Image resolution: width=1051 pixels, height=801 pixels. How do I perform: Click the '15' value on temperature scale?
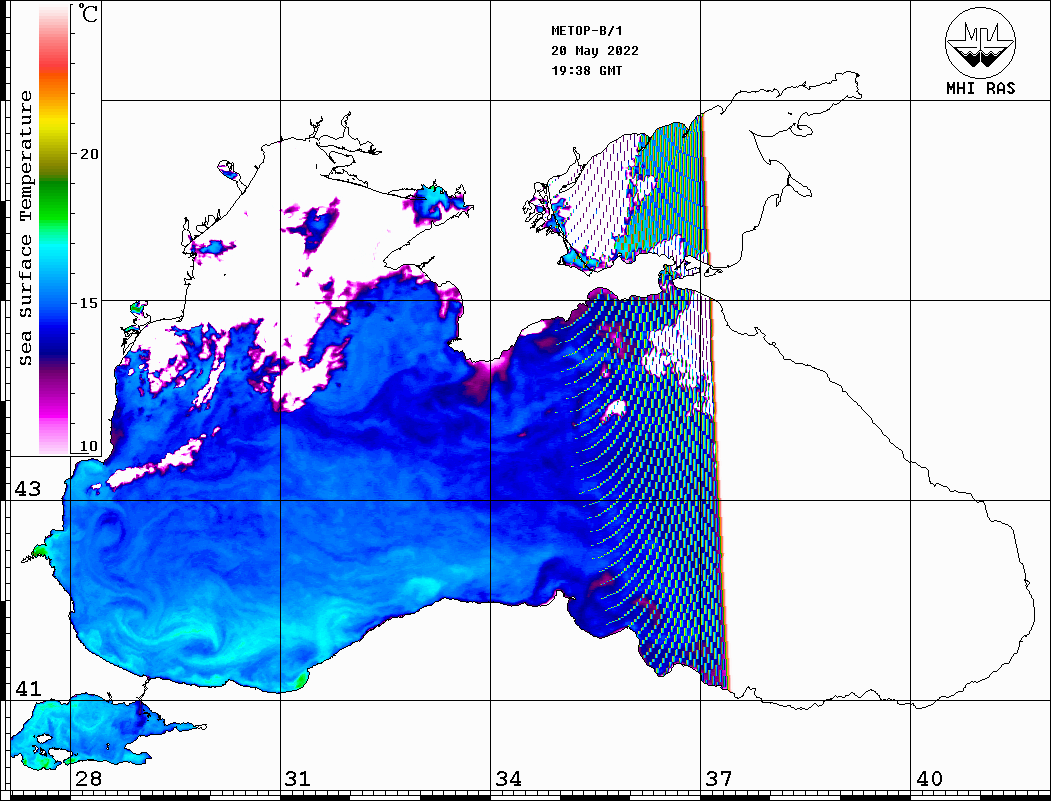88,303
